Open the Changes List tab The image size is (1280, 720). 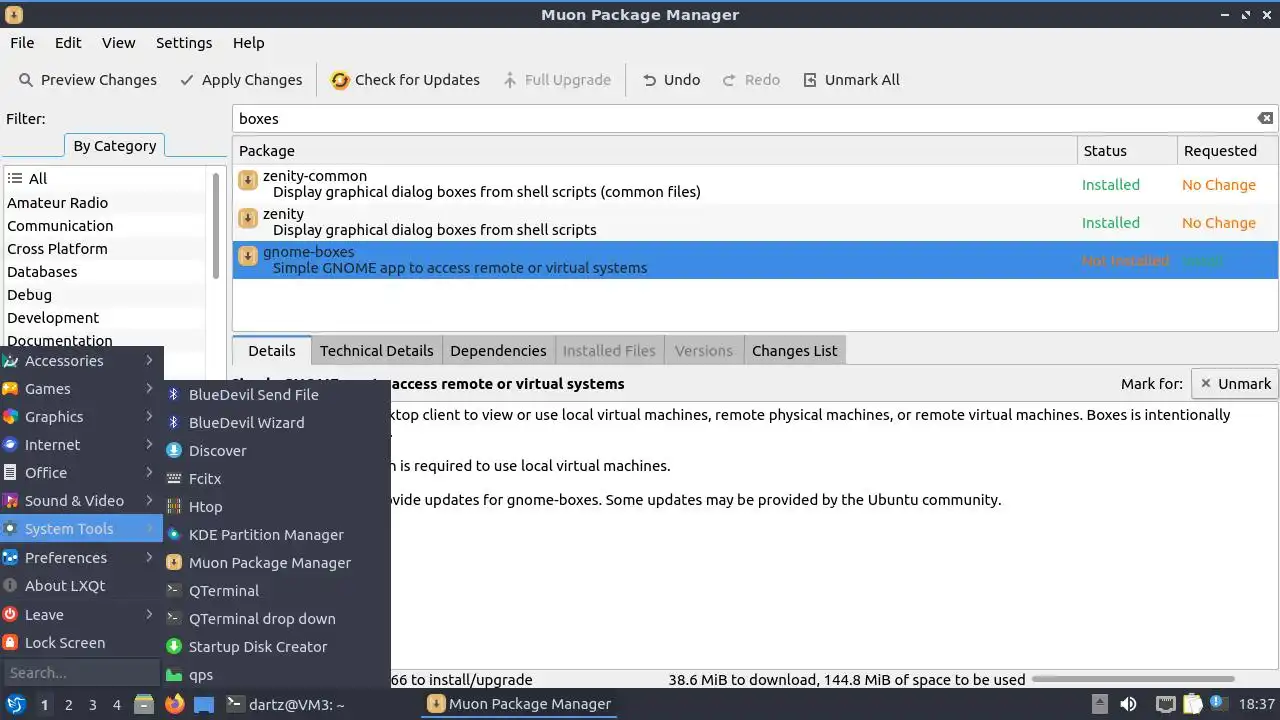click(795, 351)
